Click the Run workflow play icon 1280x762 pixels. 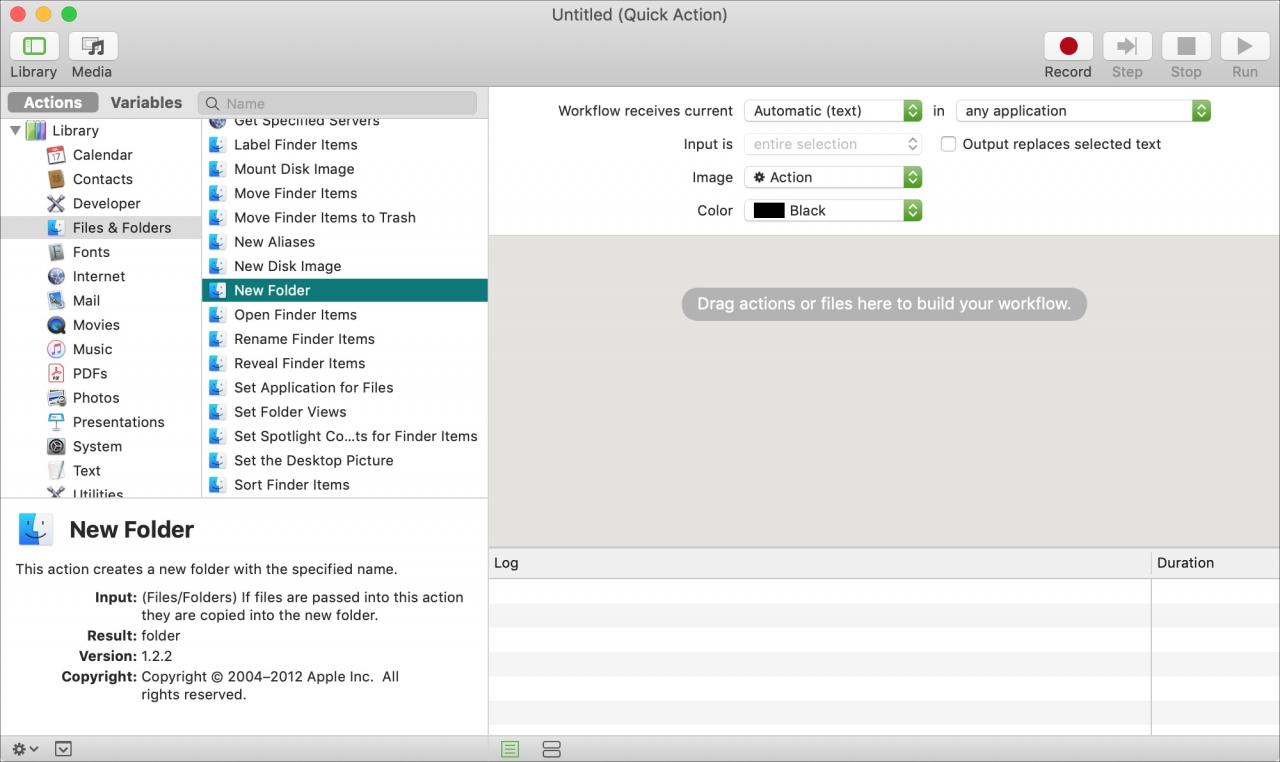pos(1245,46)
